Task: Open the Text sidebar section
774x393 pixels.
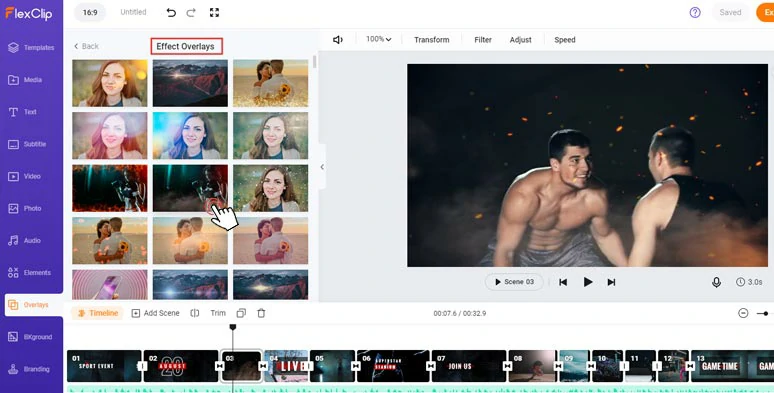Action: pyautogui.click(x=22, y=112)
